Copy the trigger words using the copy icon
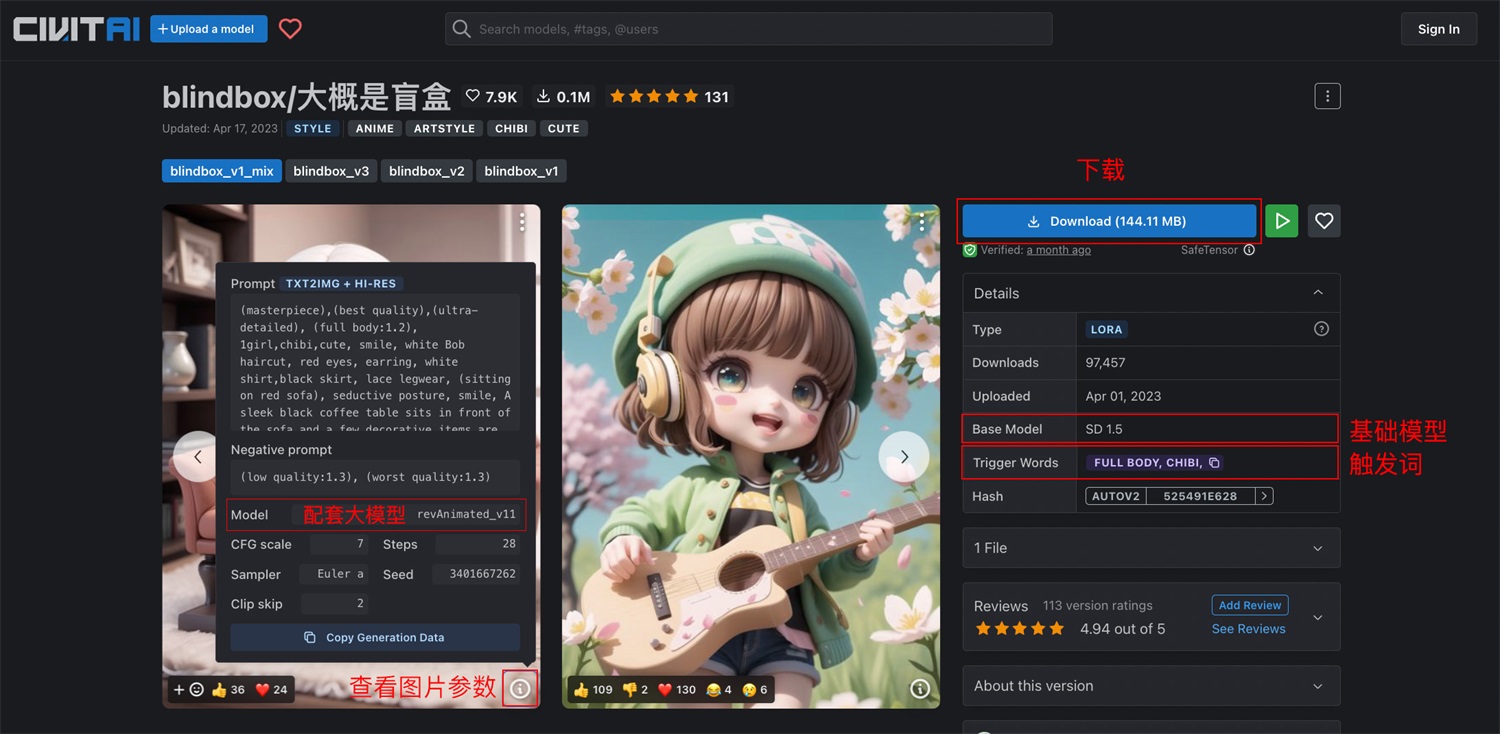 [x=1214, y=462]
